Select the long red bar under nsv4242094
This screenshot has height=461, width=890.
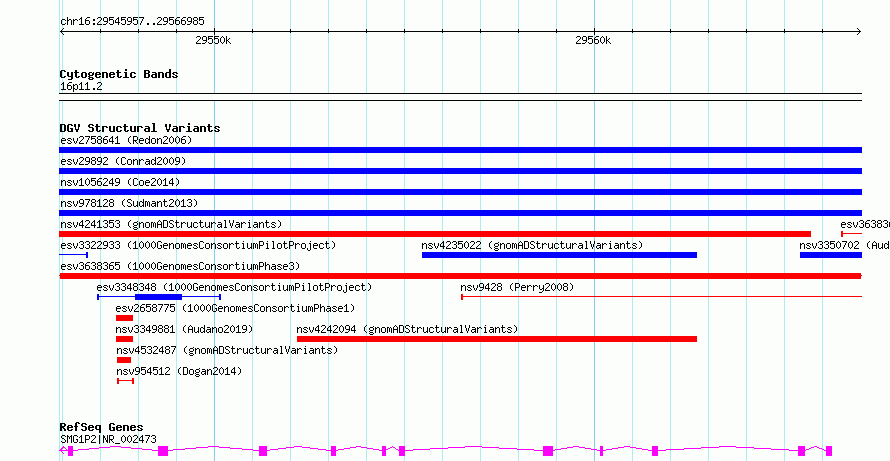tap(497, 339)
